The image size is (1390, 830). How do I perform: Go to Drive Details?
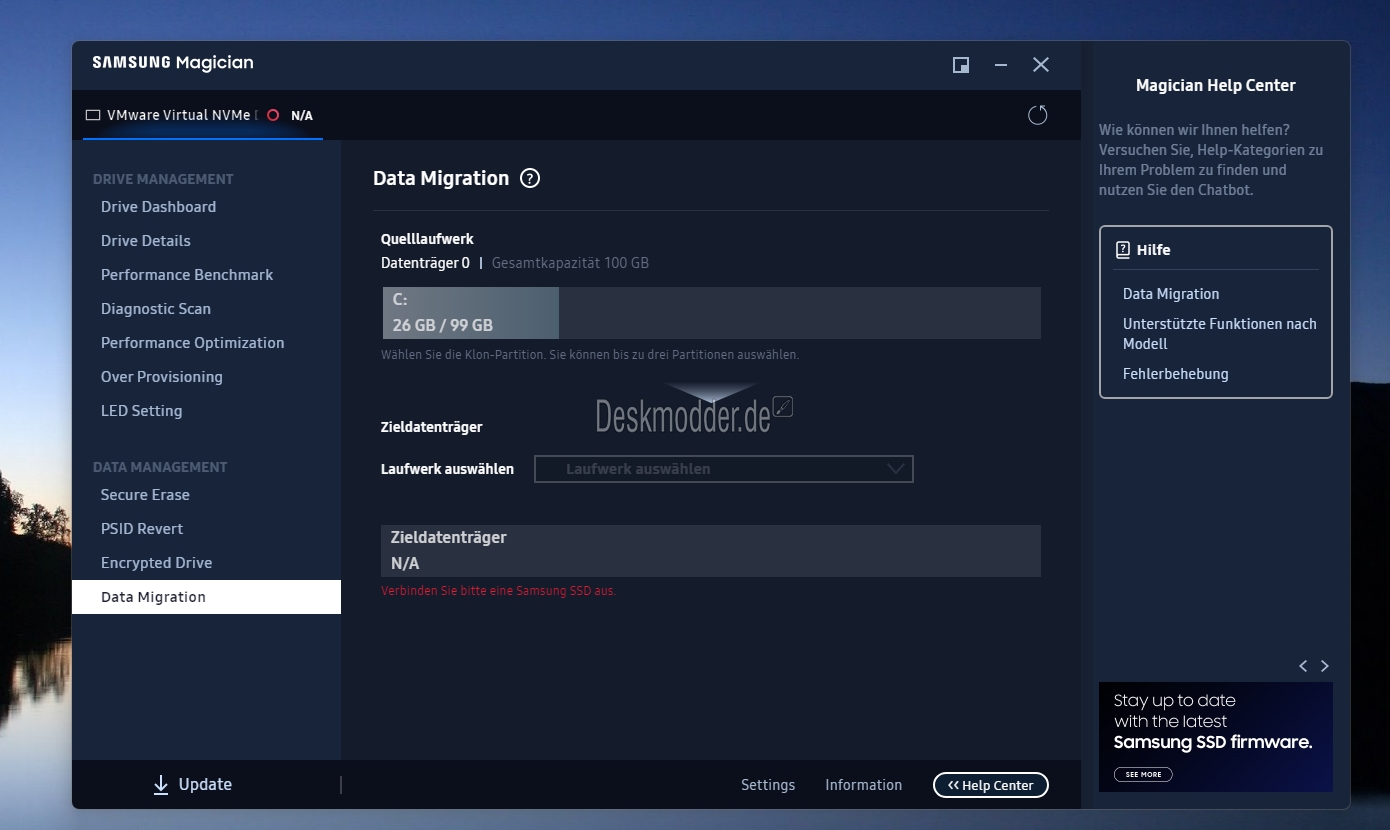pos(145,241)
